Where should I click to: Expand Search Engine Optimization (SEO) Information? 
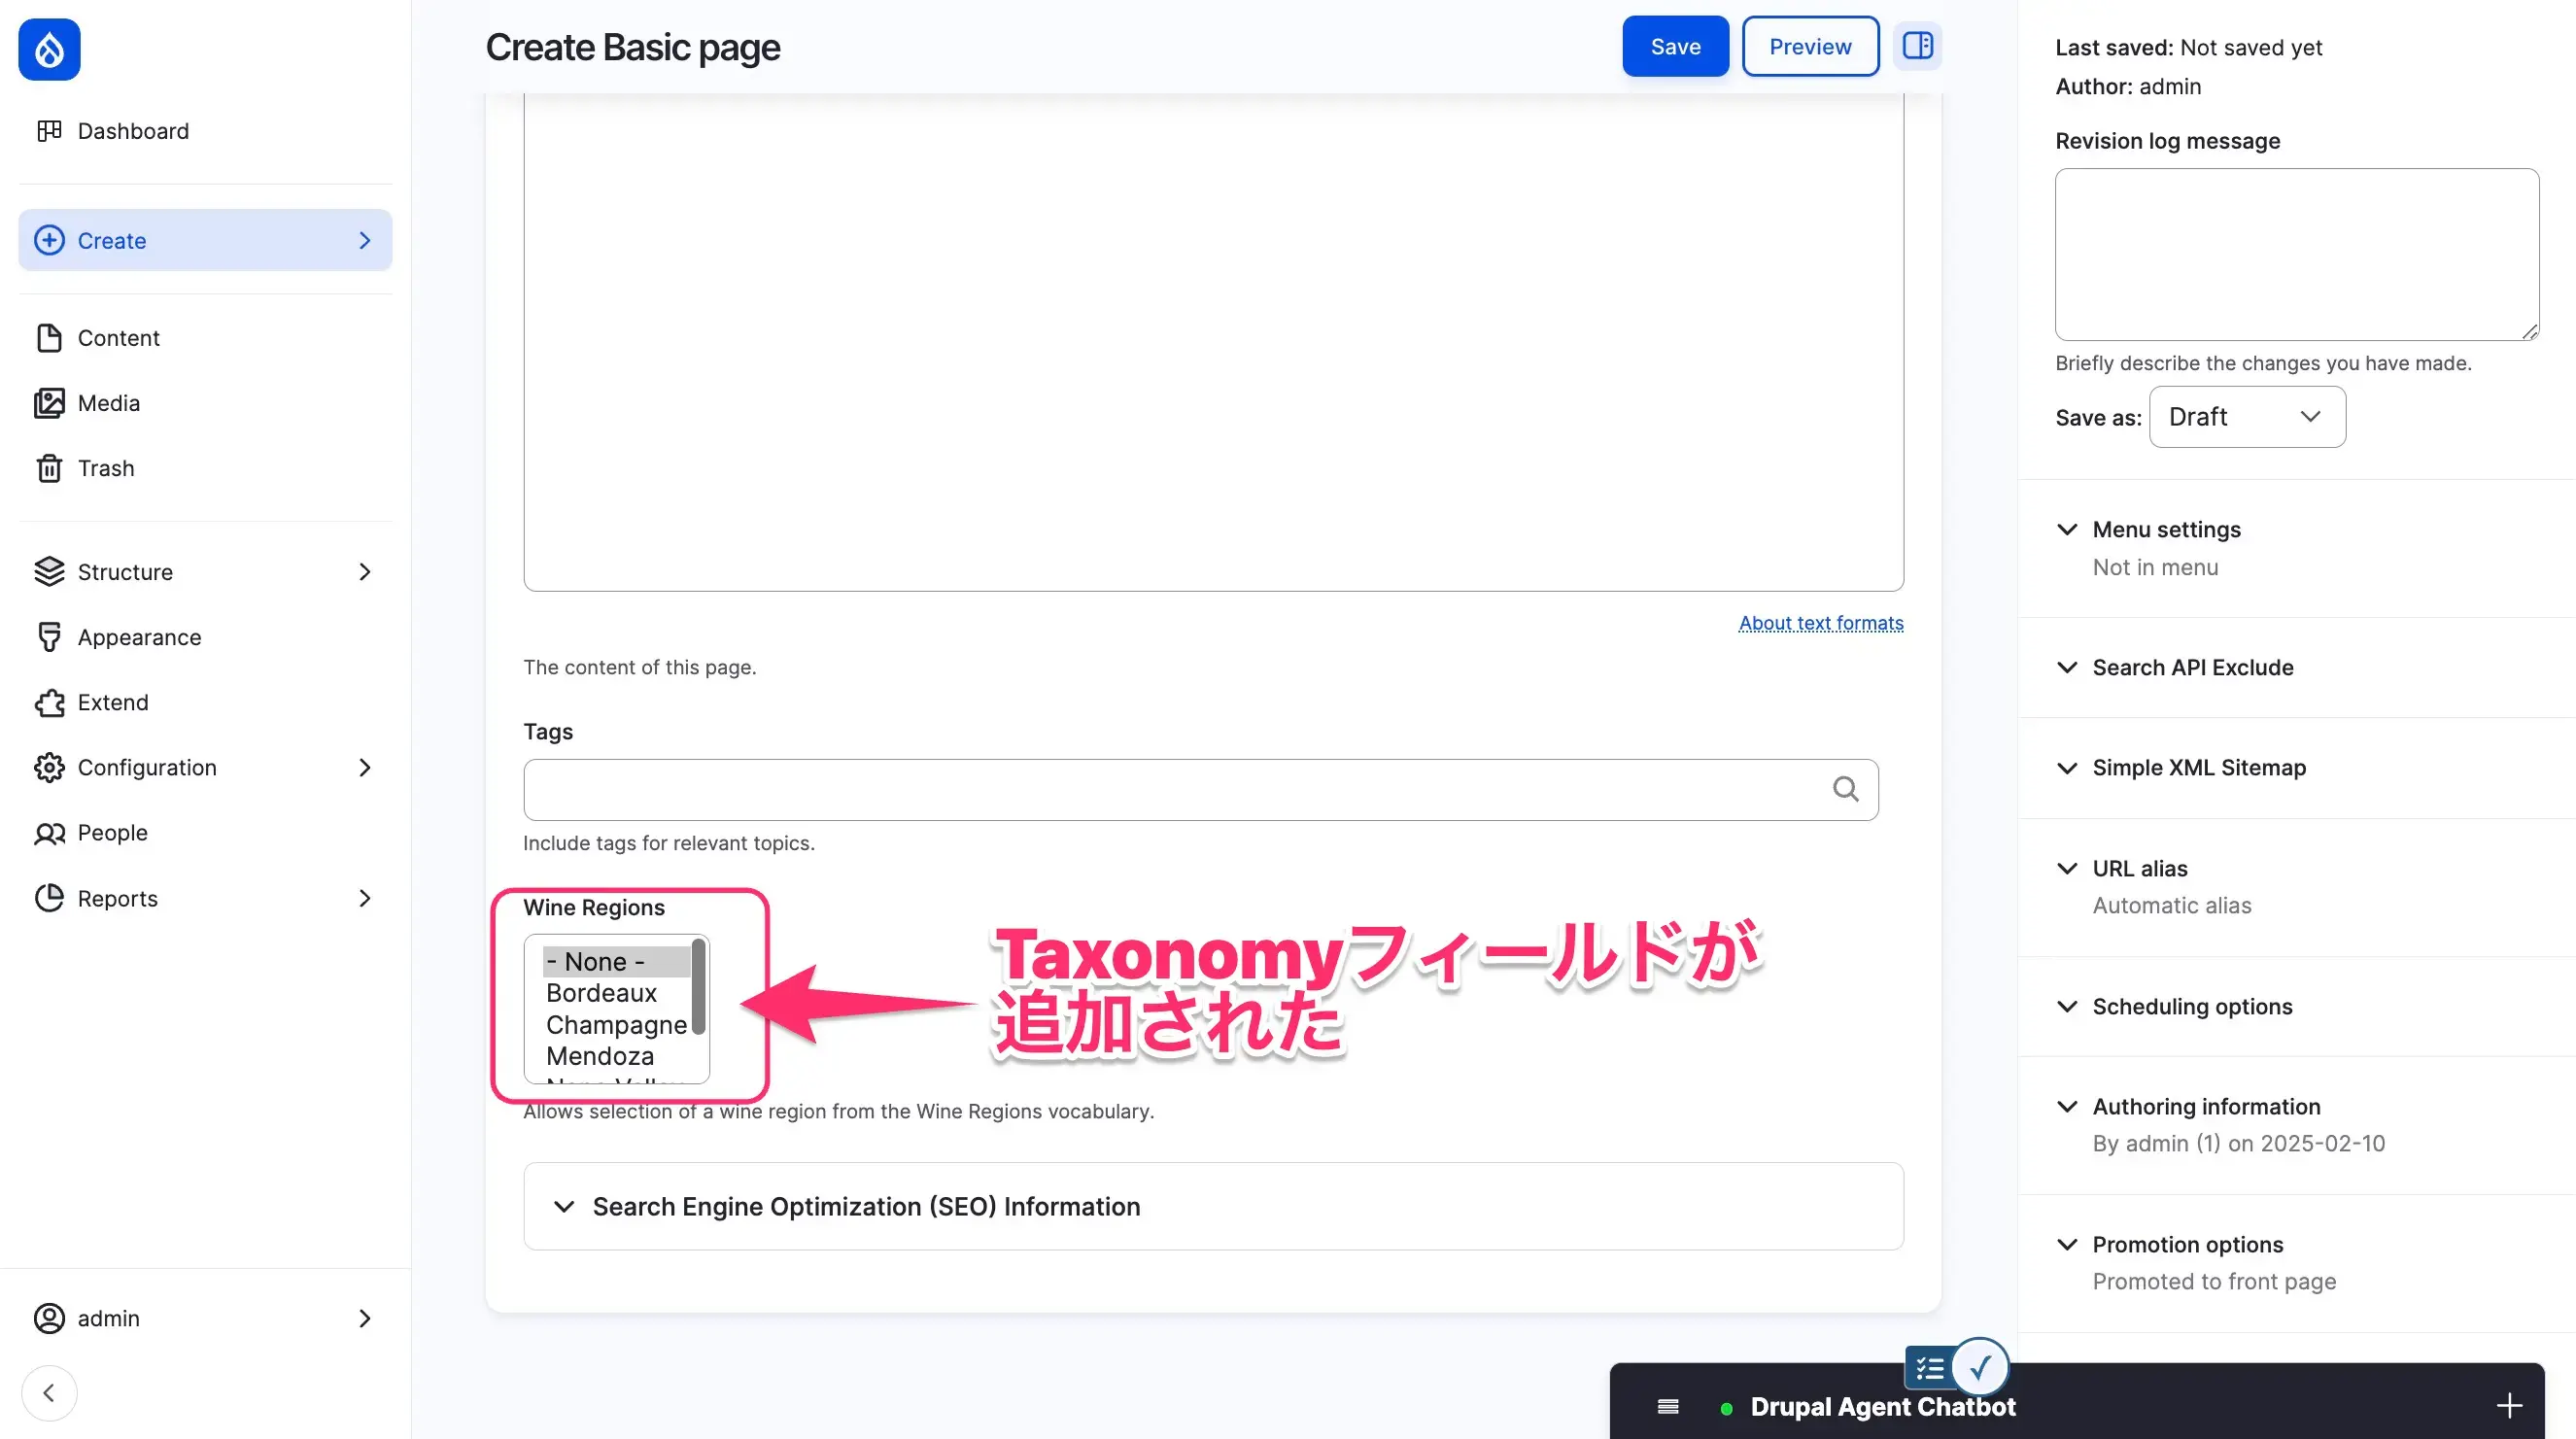[x=865, y=1206]
